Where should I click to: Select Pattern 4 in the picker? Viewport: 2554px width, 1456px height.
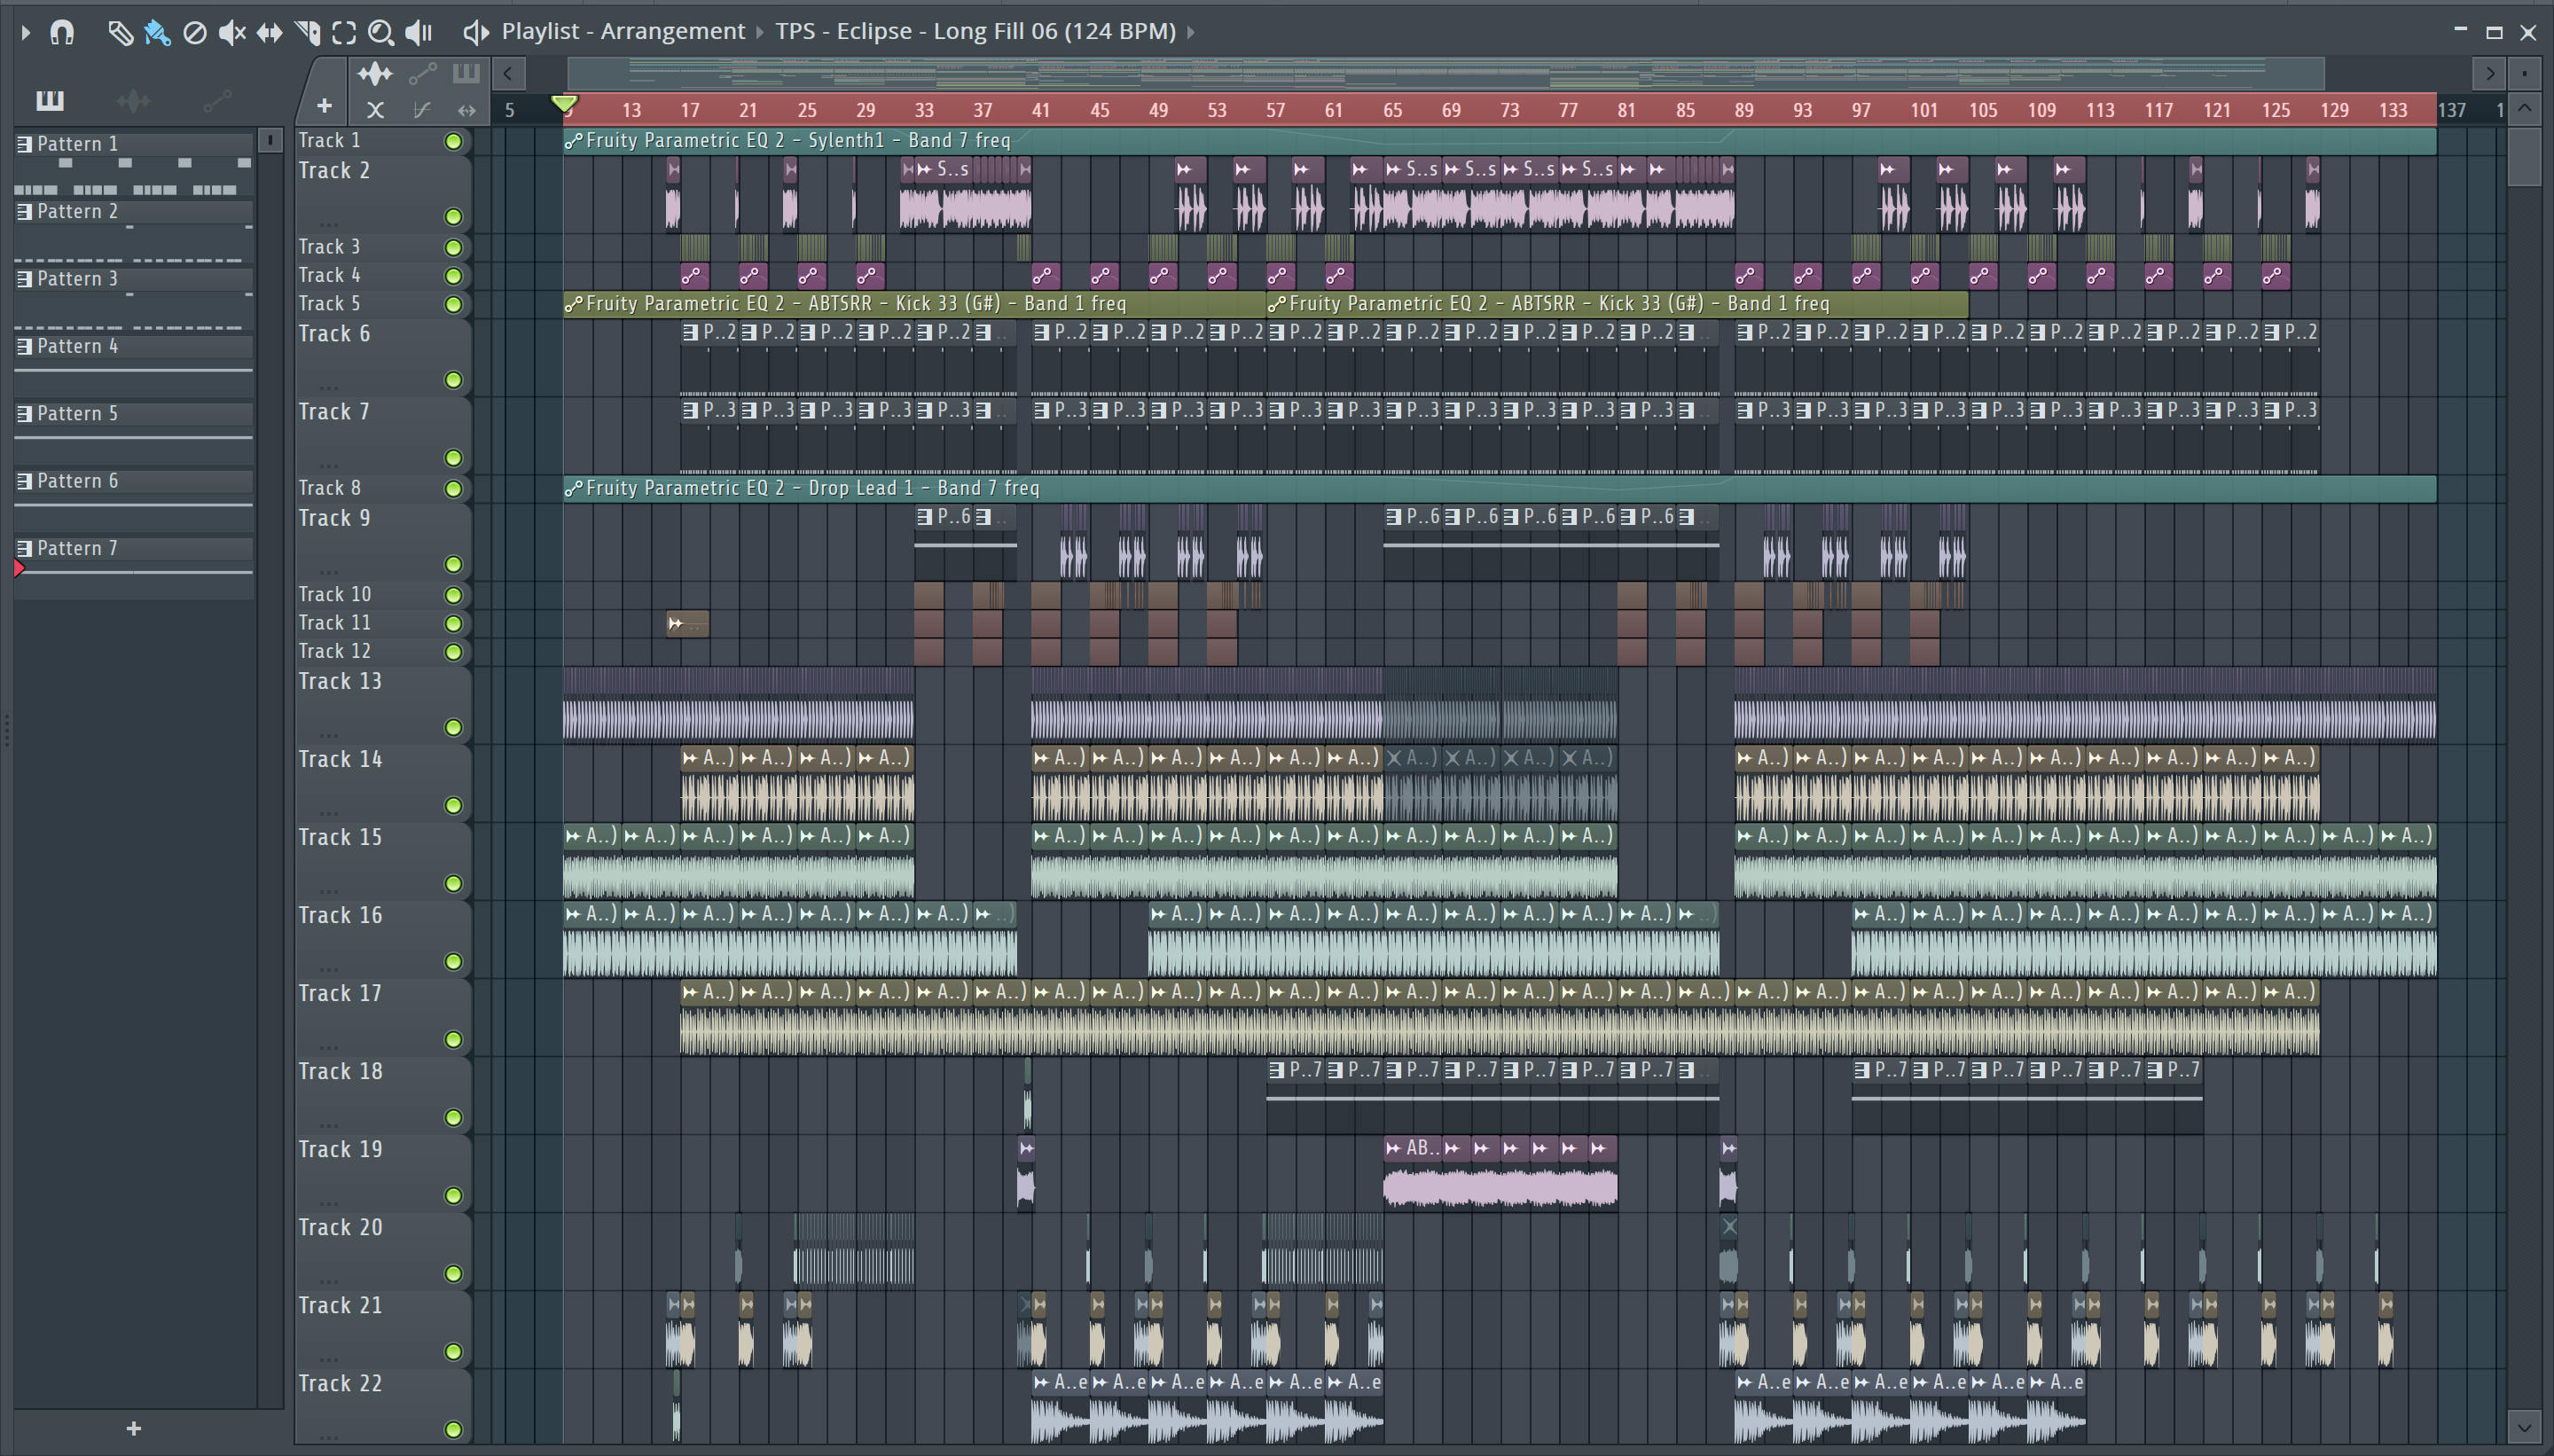[133, 347]
